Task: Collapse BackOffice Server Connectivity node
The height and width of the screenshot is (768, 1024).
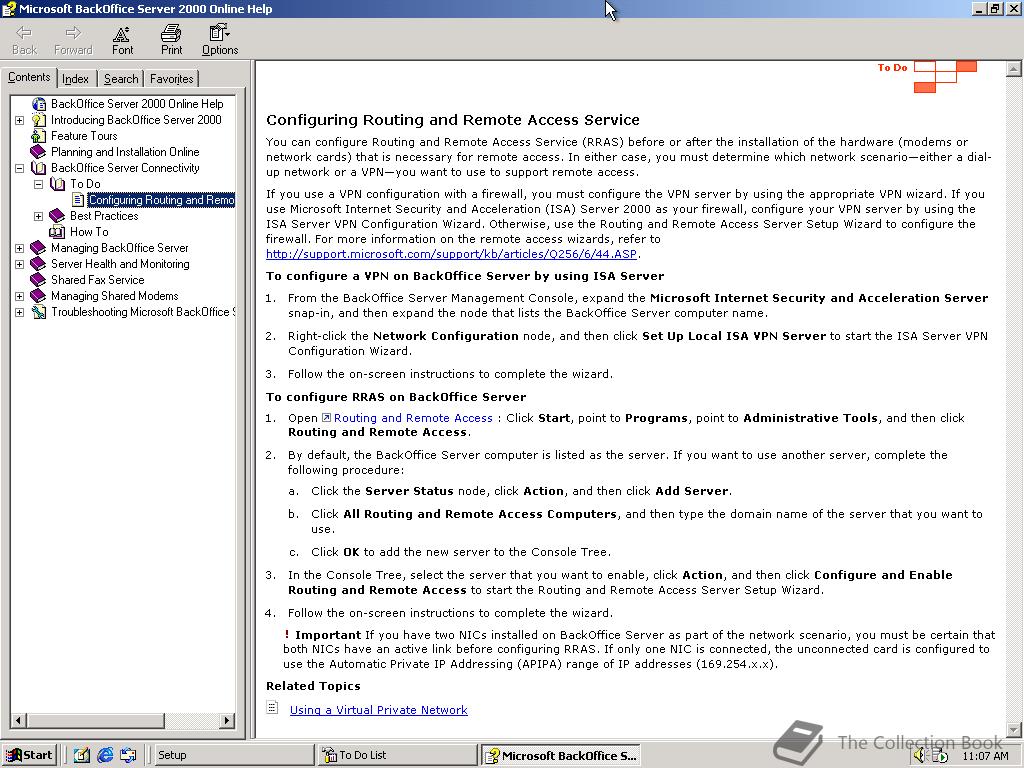Action: [x=20, y=168]
